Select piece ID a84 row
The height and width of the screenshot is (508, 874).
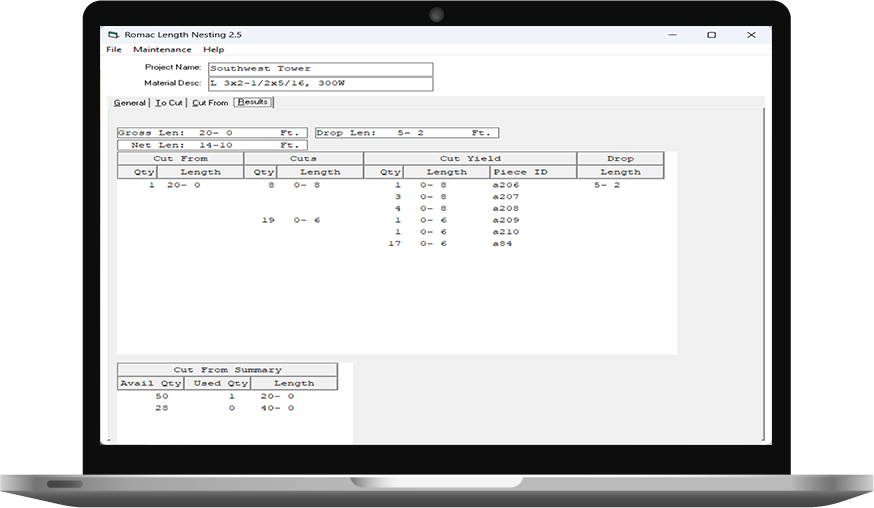pyautogui.click(x=502, y=244)
